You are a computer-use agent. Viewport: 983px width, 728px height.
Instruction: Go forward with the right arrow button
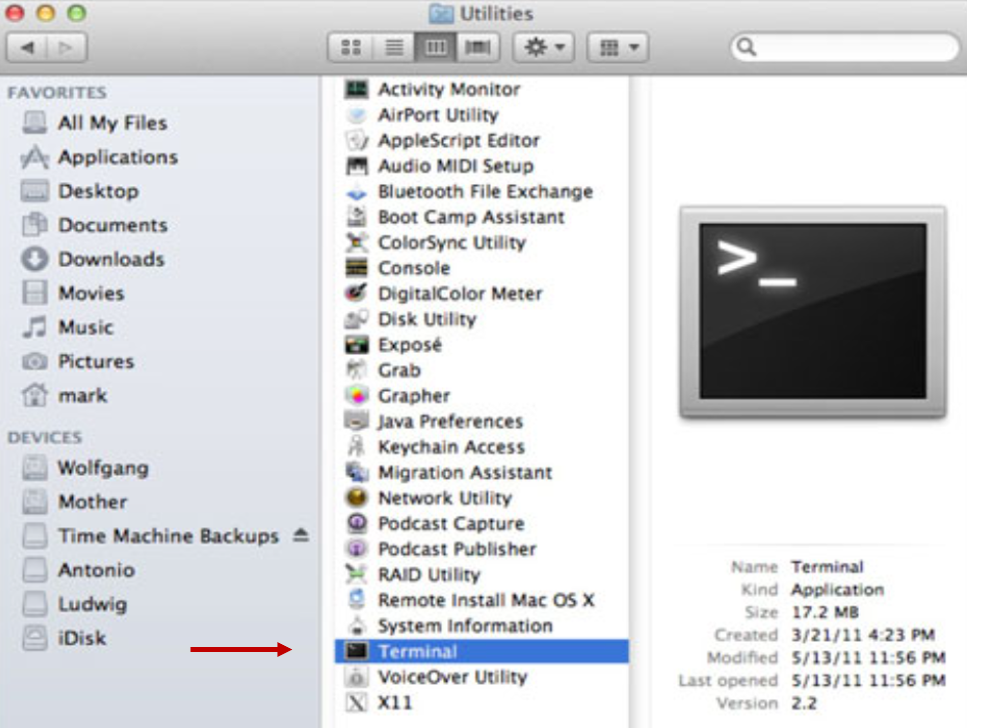[x=66, y=47]
